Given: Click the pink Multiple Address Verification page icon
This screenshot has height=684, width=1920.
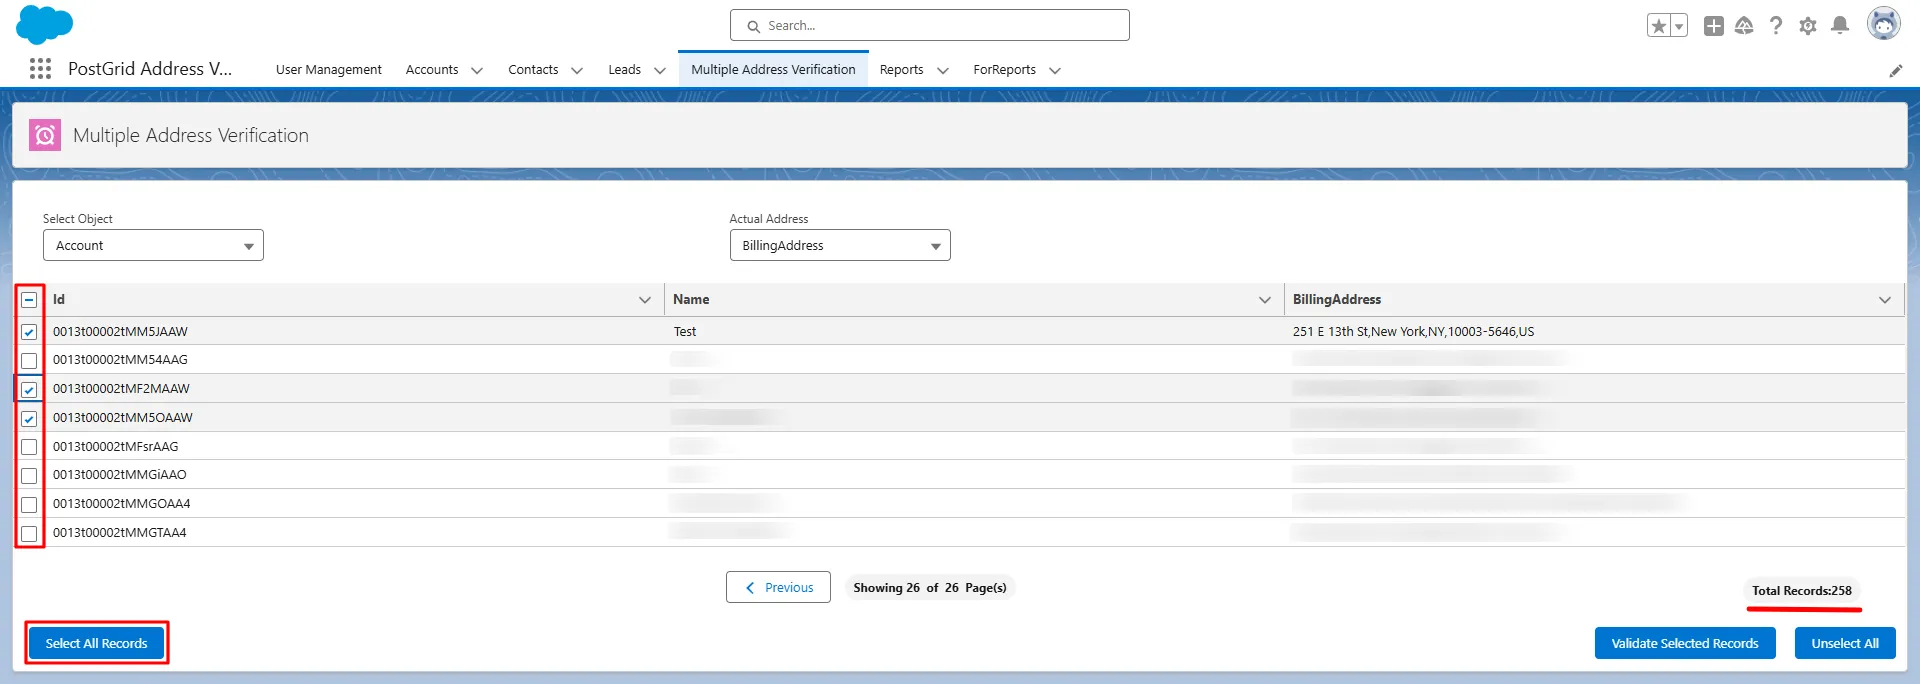Looking at the screenshot, I should point(45,135).
